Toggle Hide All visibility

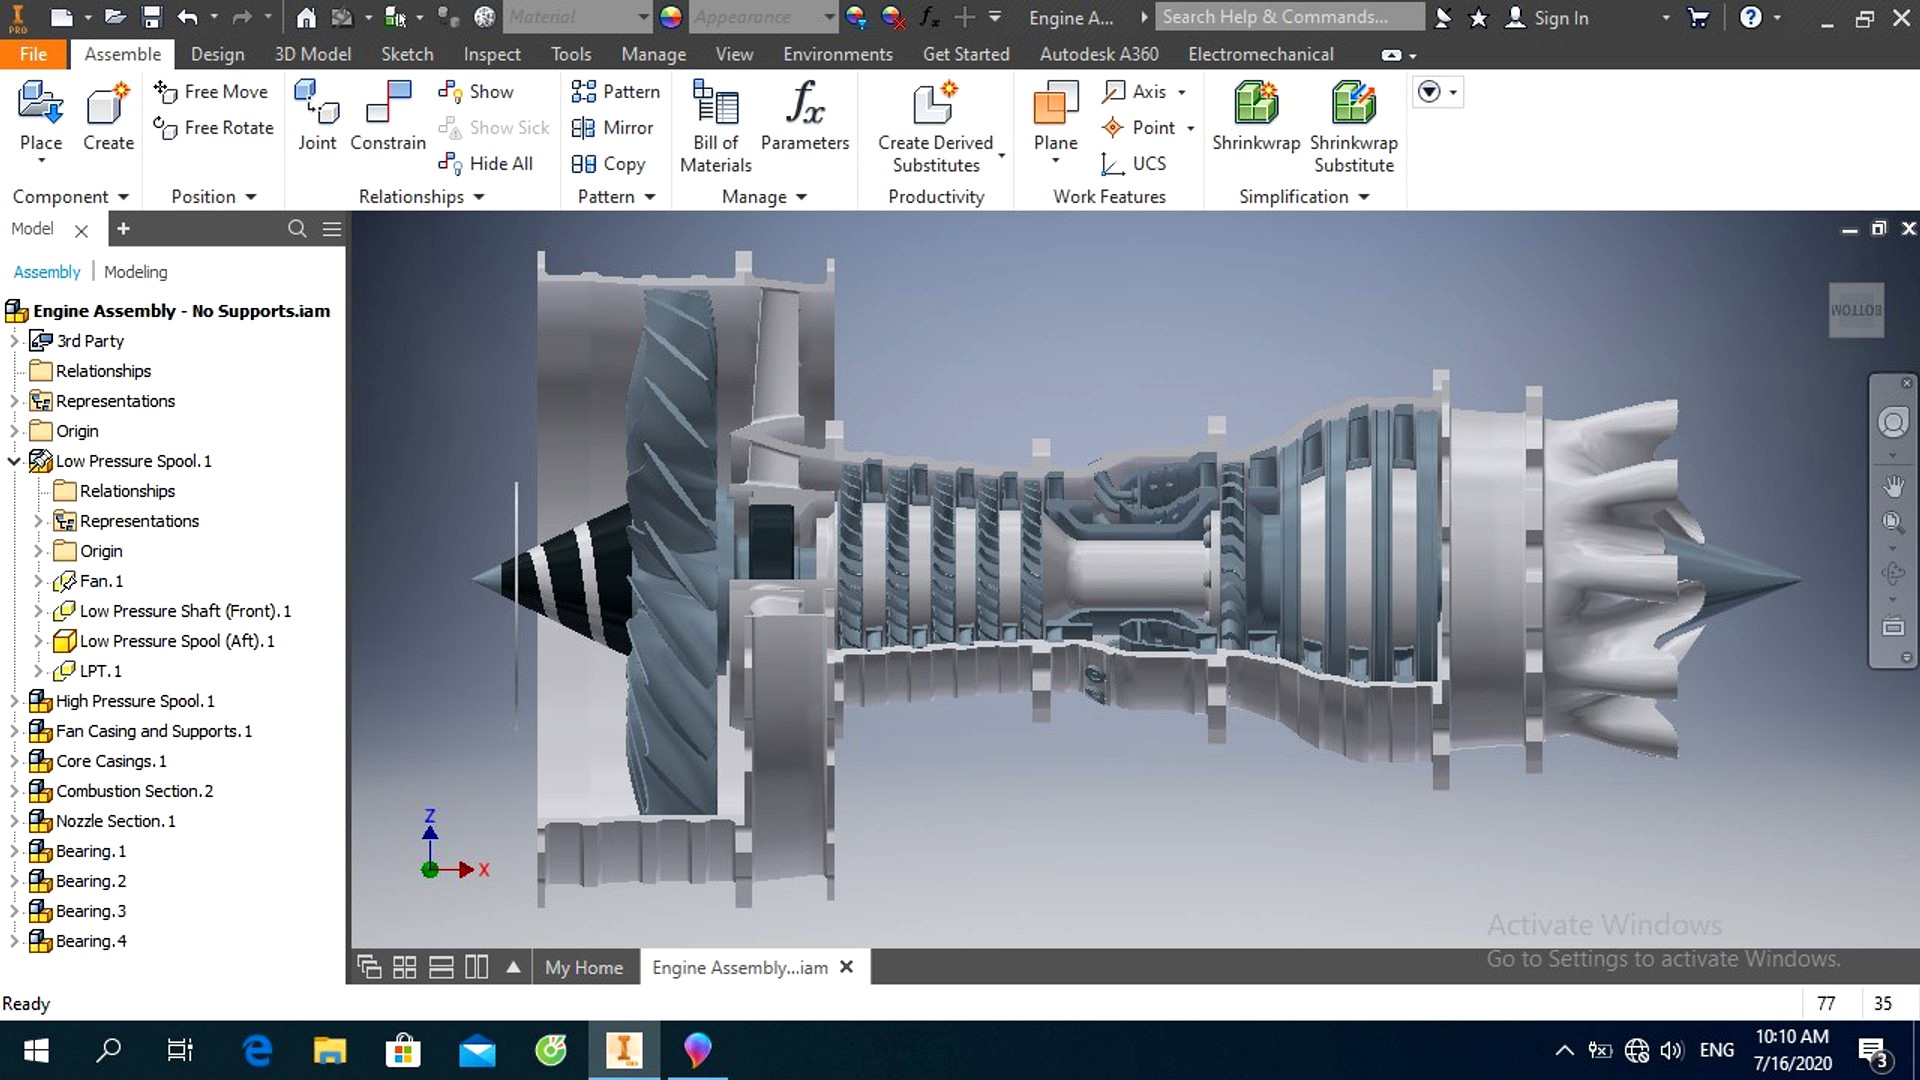pos(487,163)
